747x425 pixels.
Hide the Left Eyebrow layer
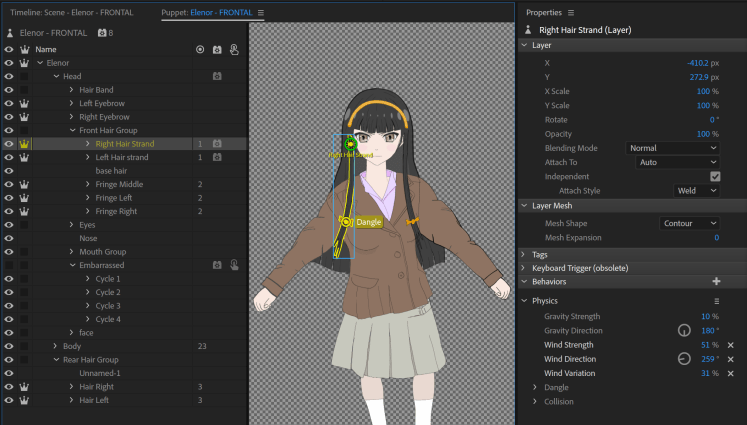point(8,103)
